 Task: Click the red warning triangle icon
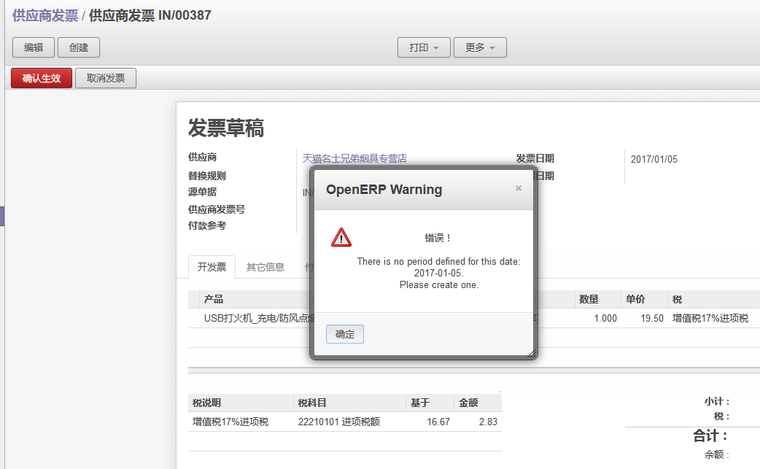point(342,237)
